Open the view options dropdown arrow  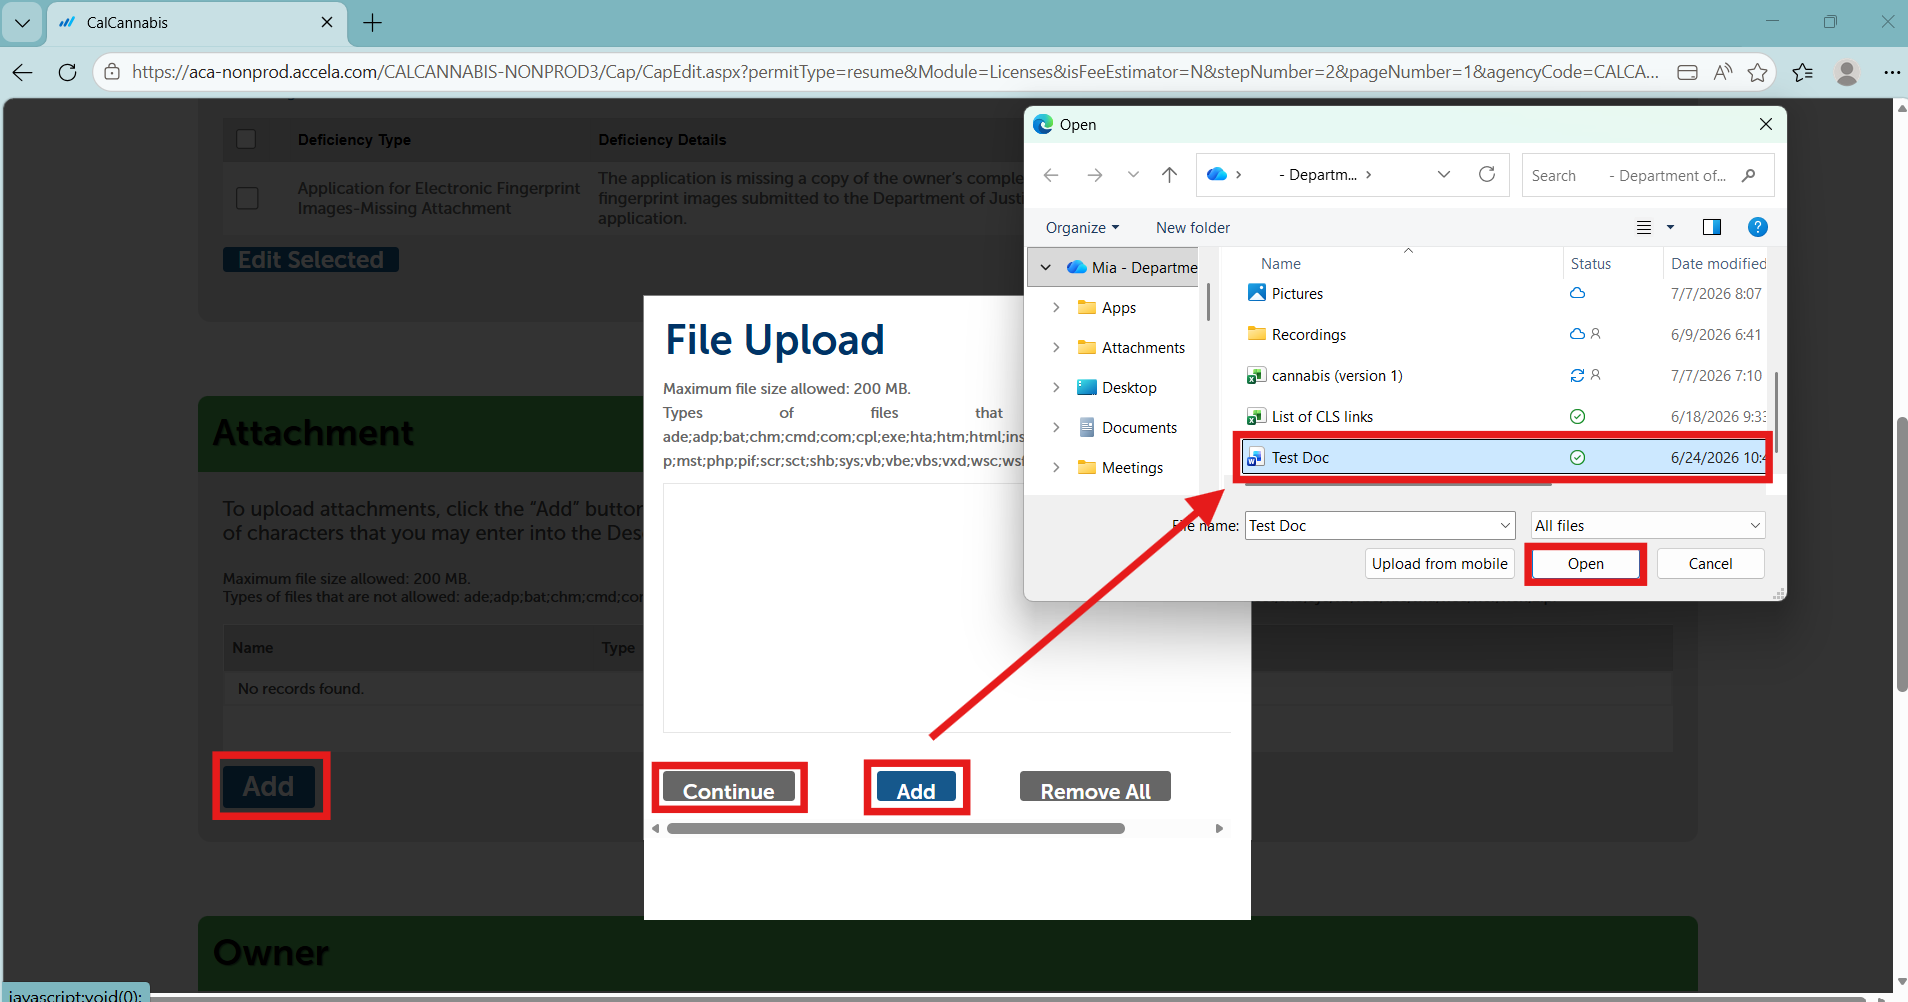[x=1670, y=227]
